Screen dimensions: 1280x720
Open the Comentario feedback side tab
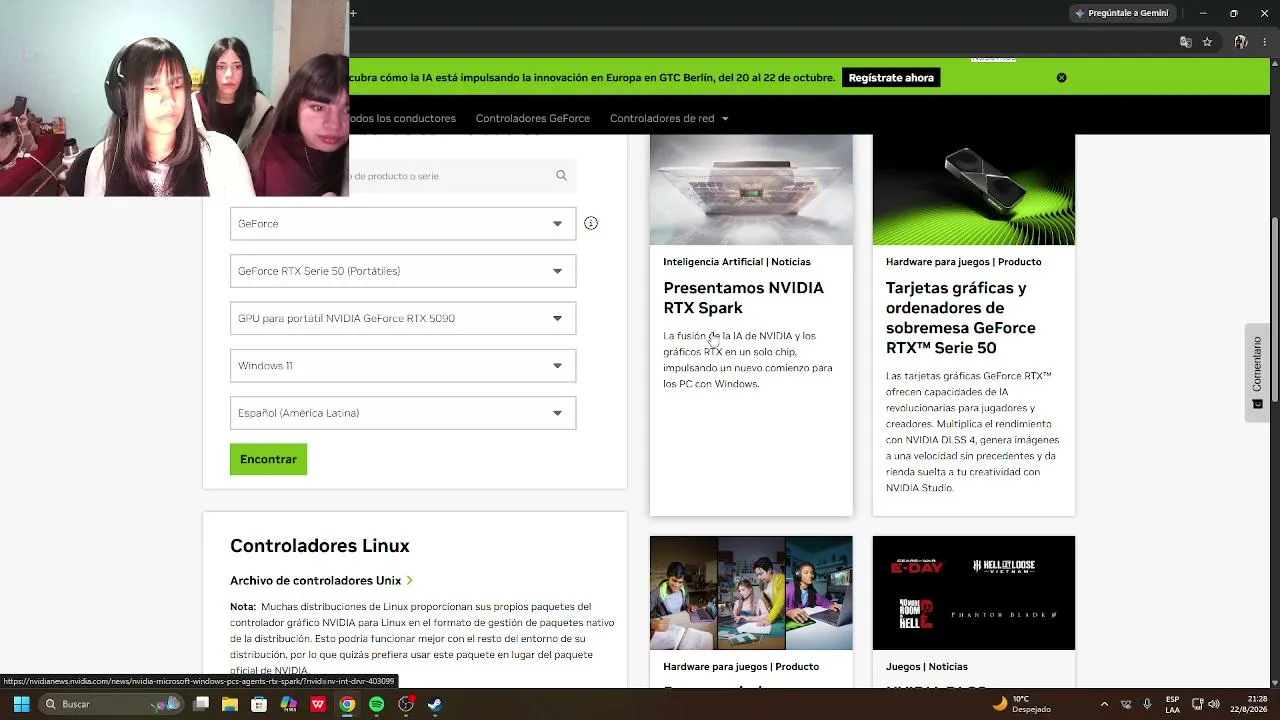1257,373
